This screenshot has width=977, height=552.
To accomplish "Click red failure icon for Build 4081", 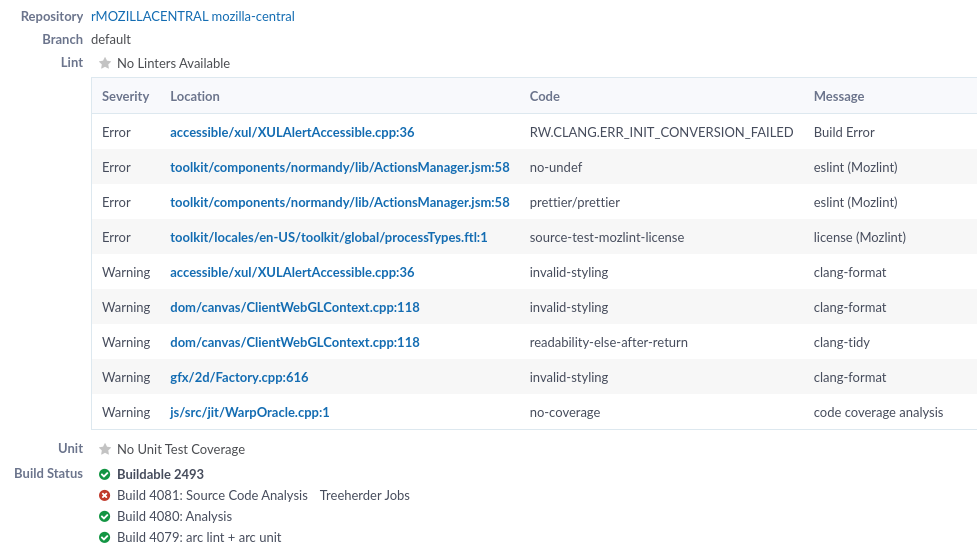I will pos(105,495).
